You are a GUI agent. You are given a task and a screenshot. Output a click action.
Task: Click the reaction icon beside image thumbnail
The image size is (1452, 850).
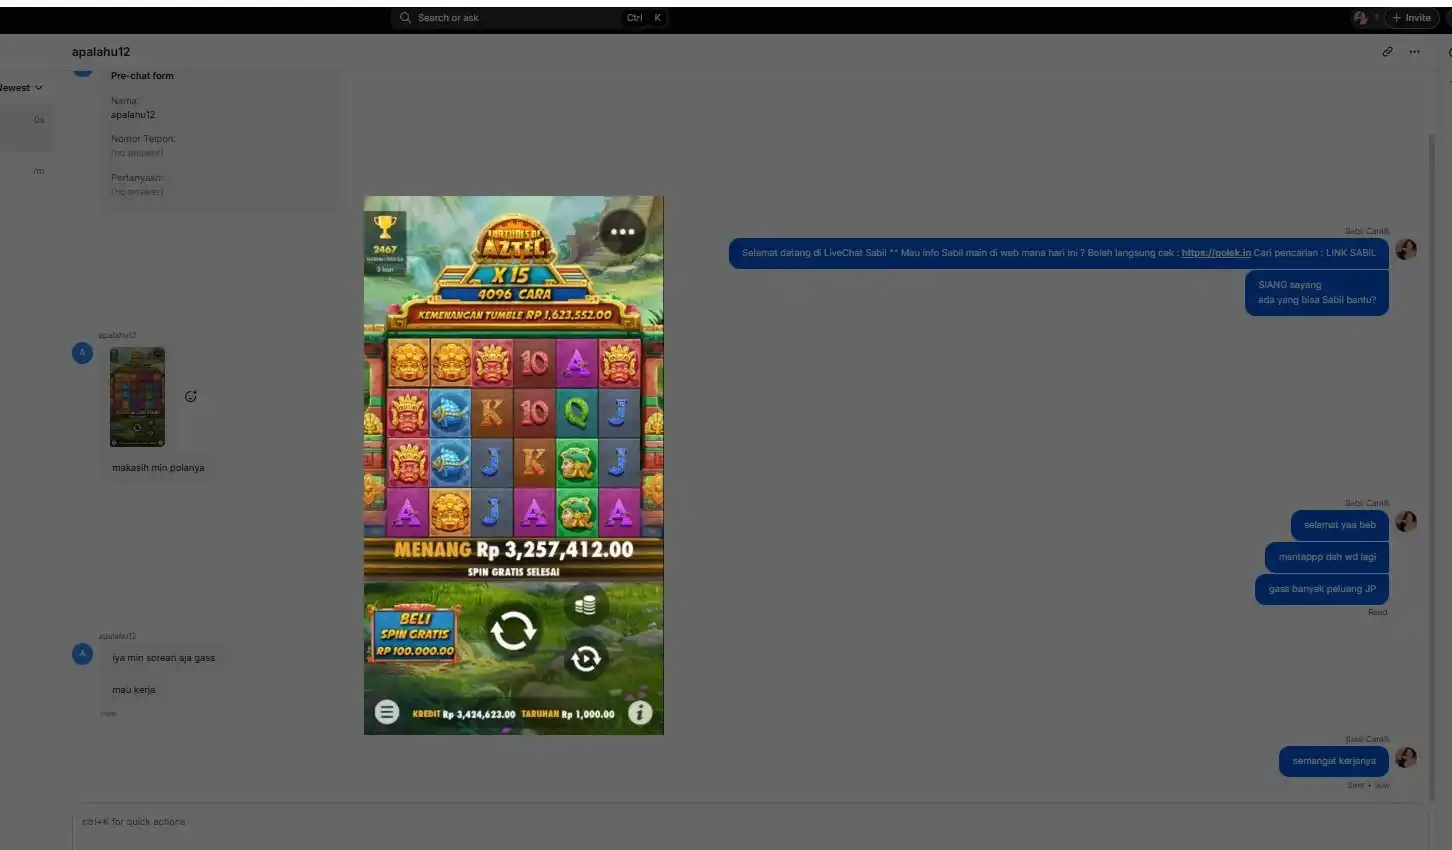[190, 397]
